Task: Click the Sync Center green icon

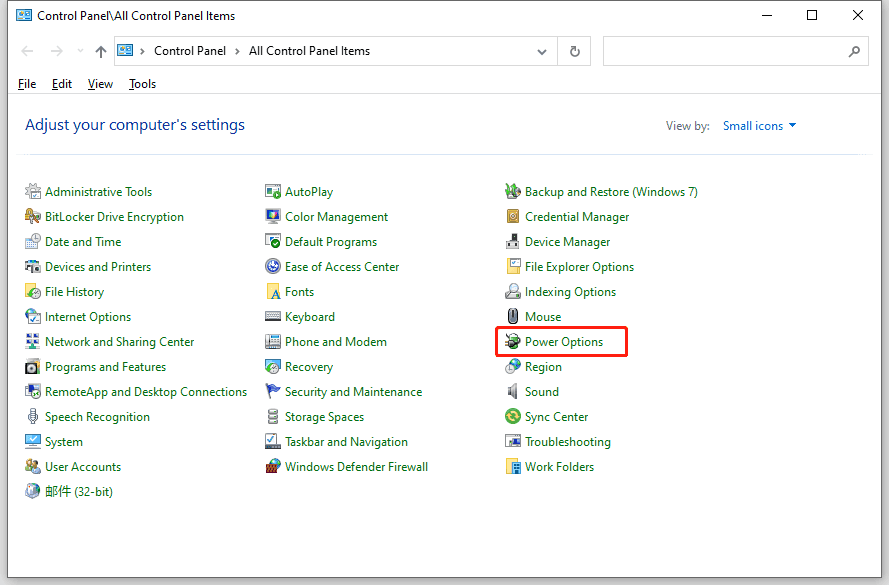Action: (x=513, y=417)
